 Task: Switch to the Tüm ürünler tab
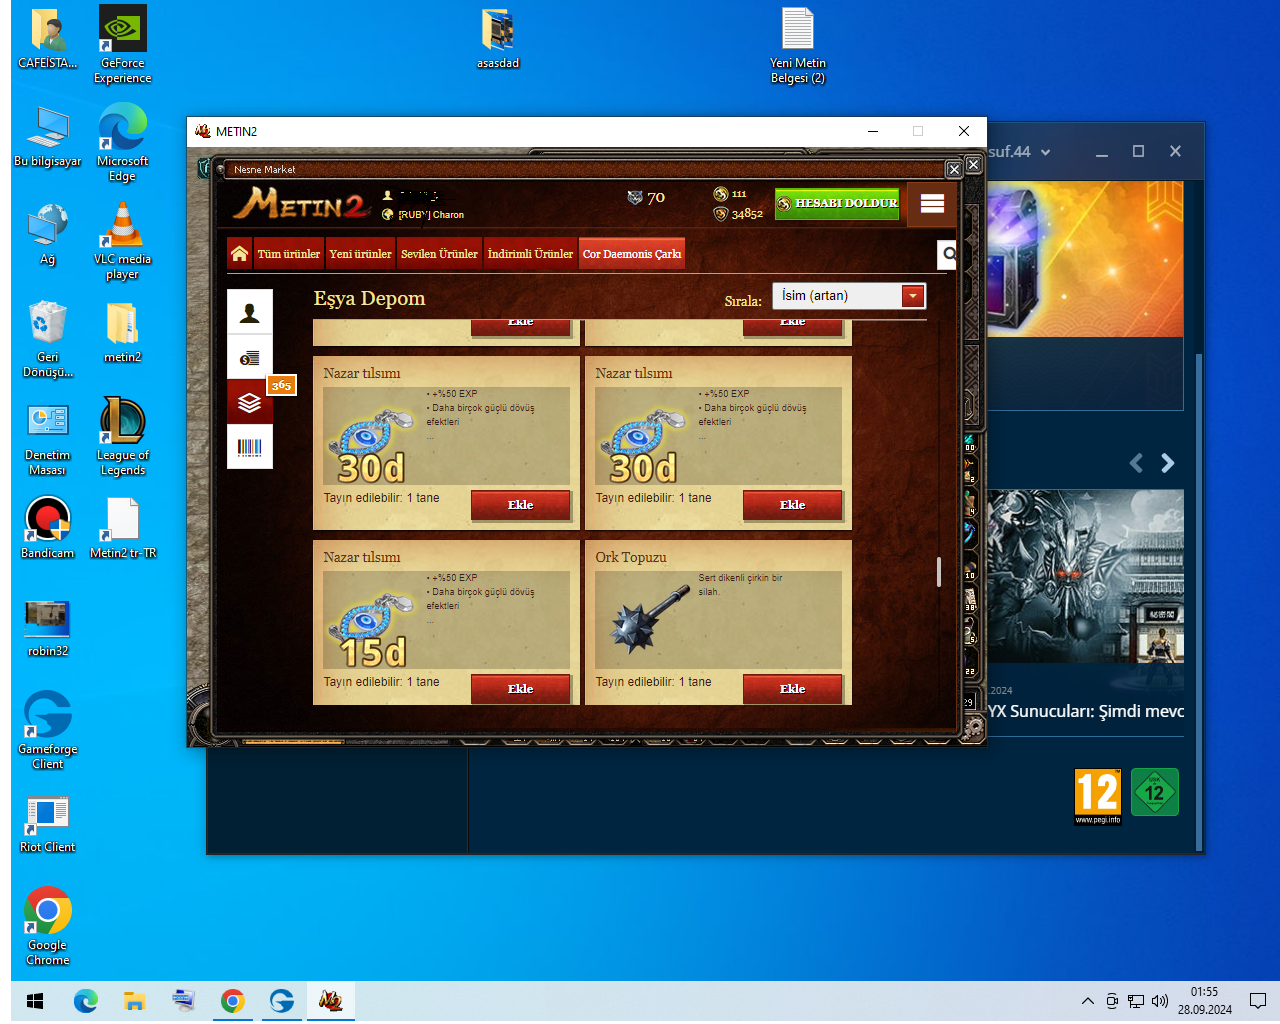tap(289, 254)
